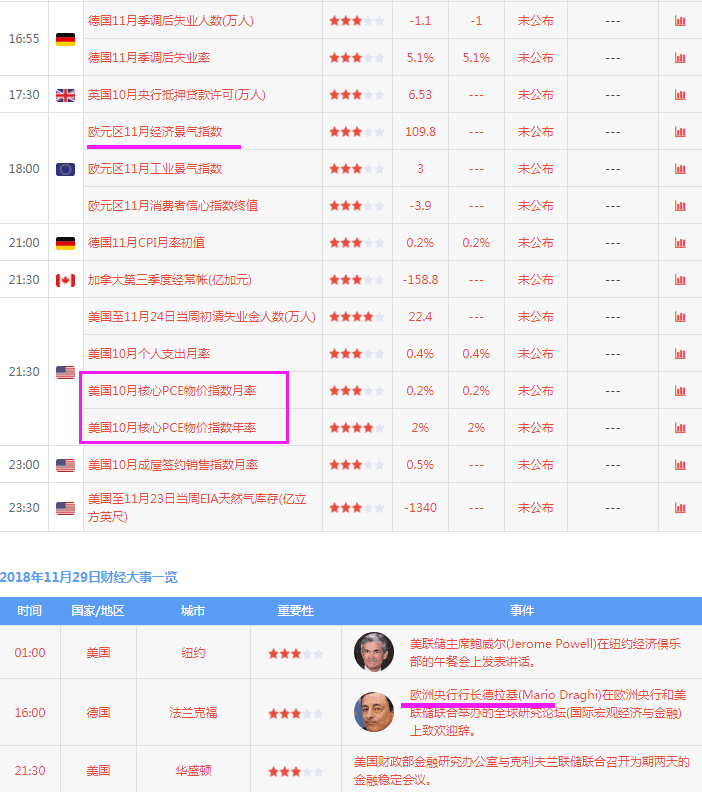
Task: Click chart icon for 德国11月CPI月率初值 row
Action: [x=680, y=243]
